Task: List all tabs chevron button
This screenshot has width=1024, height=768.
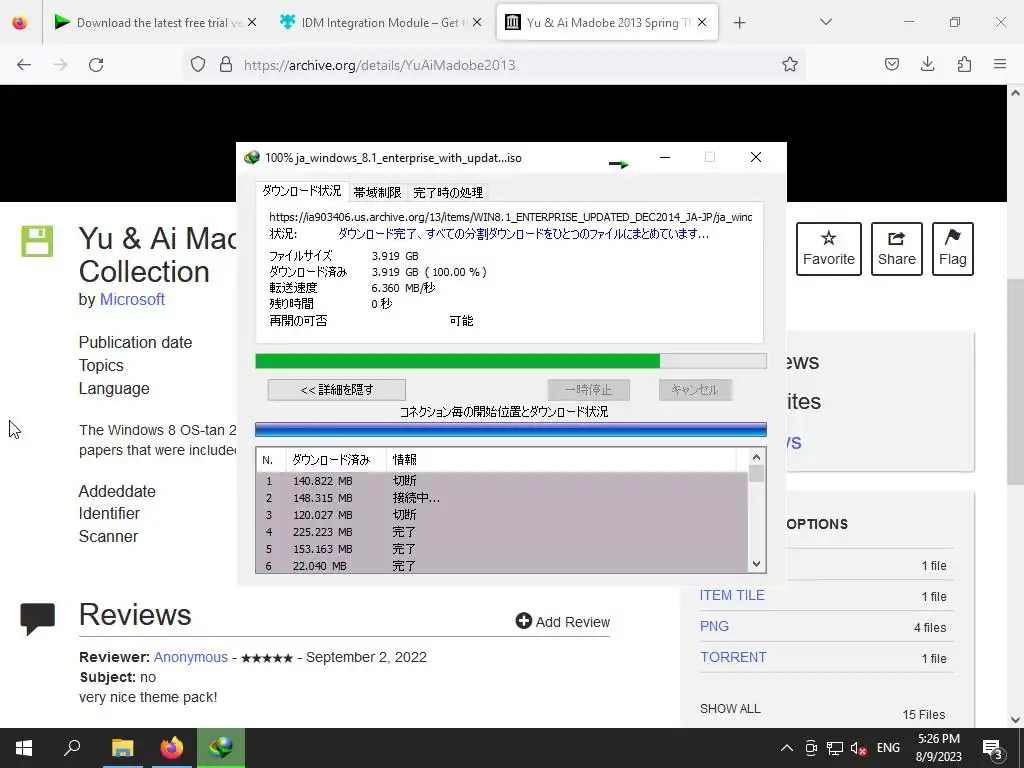Action: pos(826,22)
